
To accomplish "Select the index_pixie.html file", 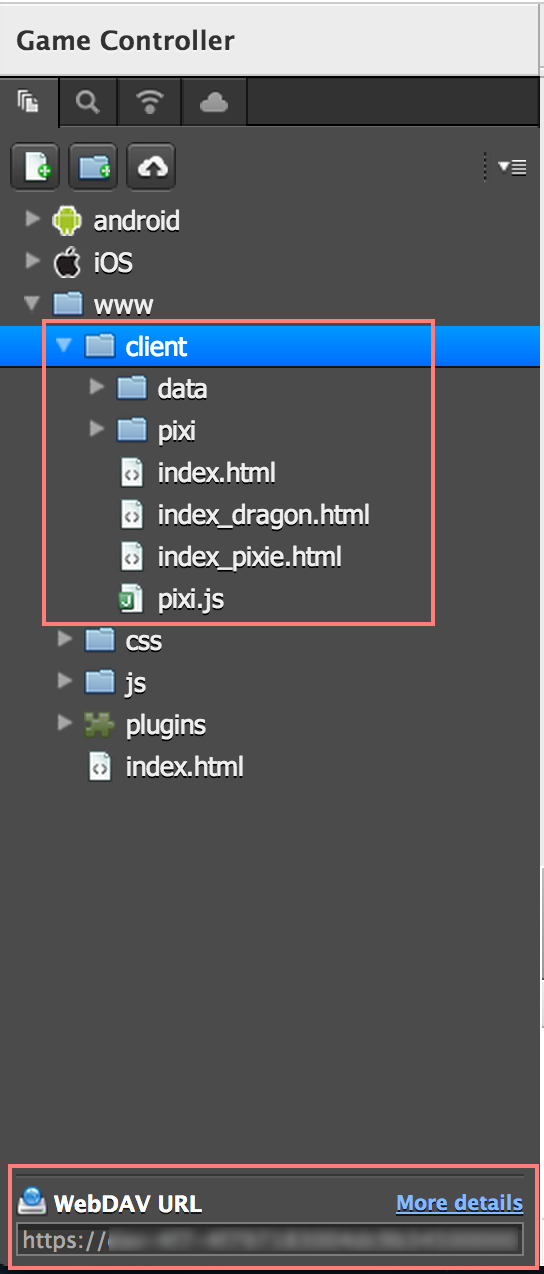I will point(249,556).
